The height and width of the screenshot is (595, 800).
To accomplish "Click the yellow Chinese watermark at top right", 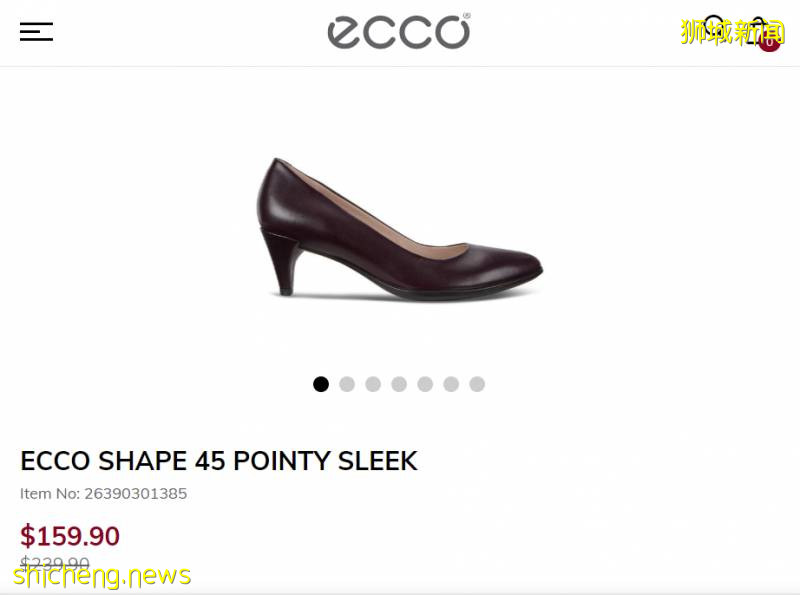I will pos(732,33).
